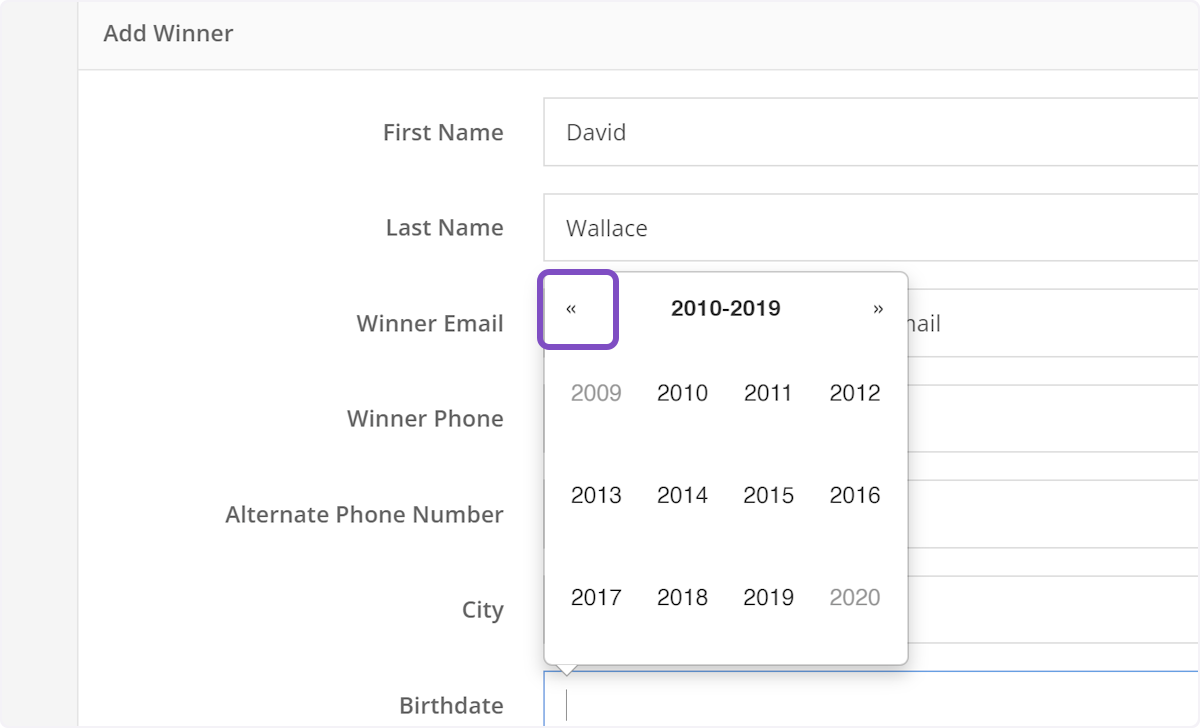Select the year 2014

[x=682, y=495]
